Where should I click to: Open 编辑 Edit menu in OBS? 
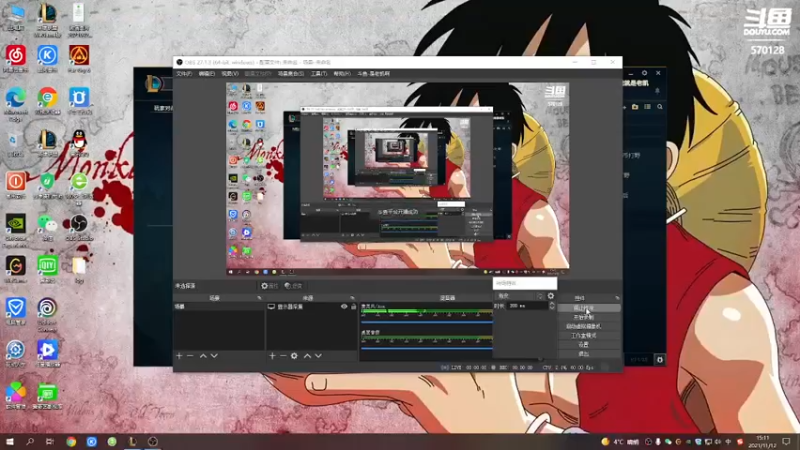[207, 74]
